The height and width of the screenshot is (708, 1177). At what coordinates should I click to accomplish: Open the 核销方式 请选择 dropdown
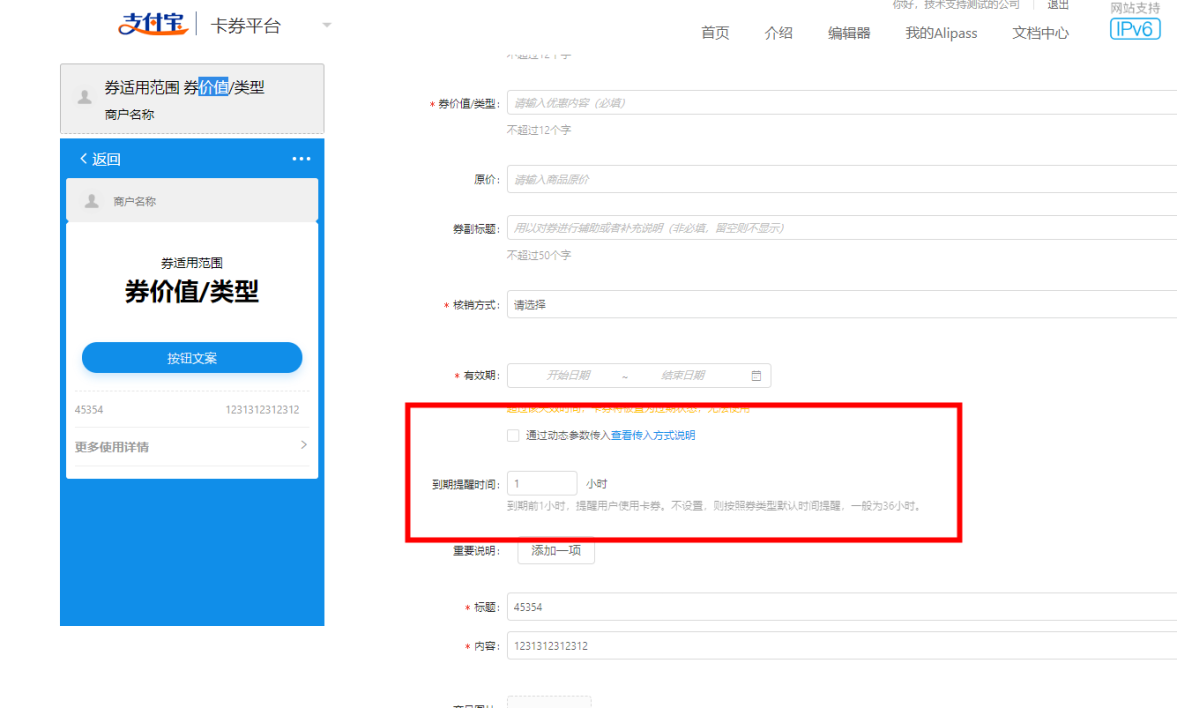click(x=841, y=305)
